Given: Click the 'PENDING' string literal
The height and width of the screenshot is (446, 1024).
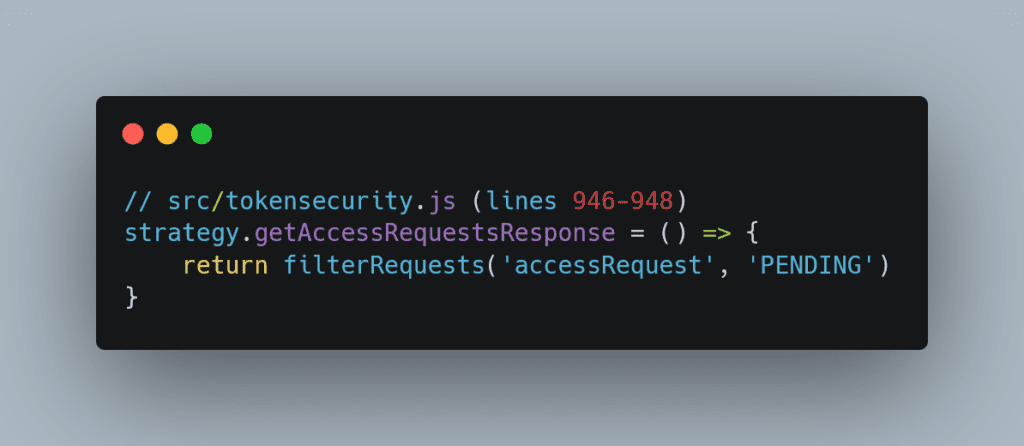Looking at the screenshot, I should (x=809, y=266).
